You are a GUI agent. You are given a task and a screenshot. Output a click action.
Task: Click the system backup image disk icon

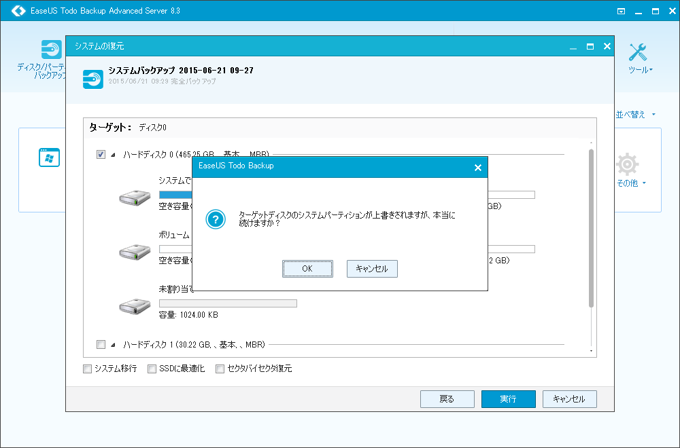93,79
